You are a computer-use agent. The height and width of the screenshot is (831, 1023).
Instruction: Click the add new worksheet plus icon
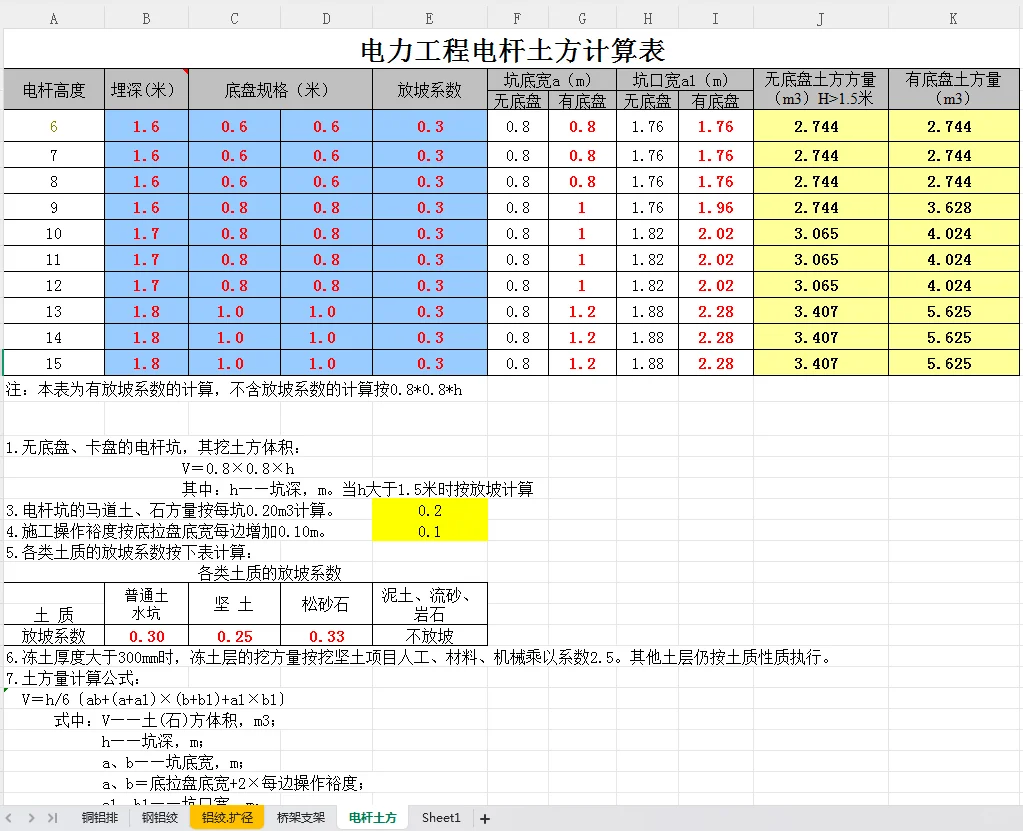[x=484, y=818]
